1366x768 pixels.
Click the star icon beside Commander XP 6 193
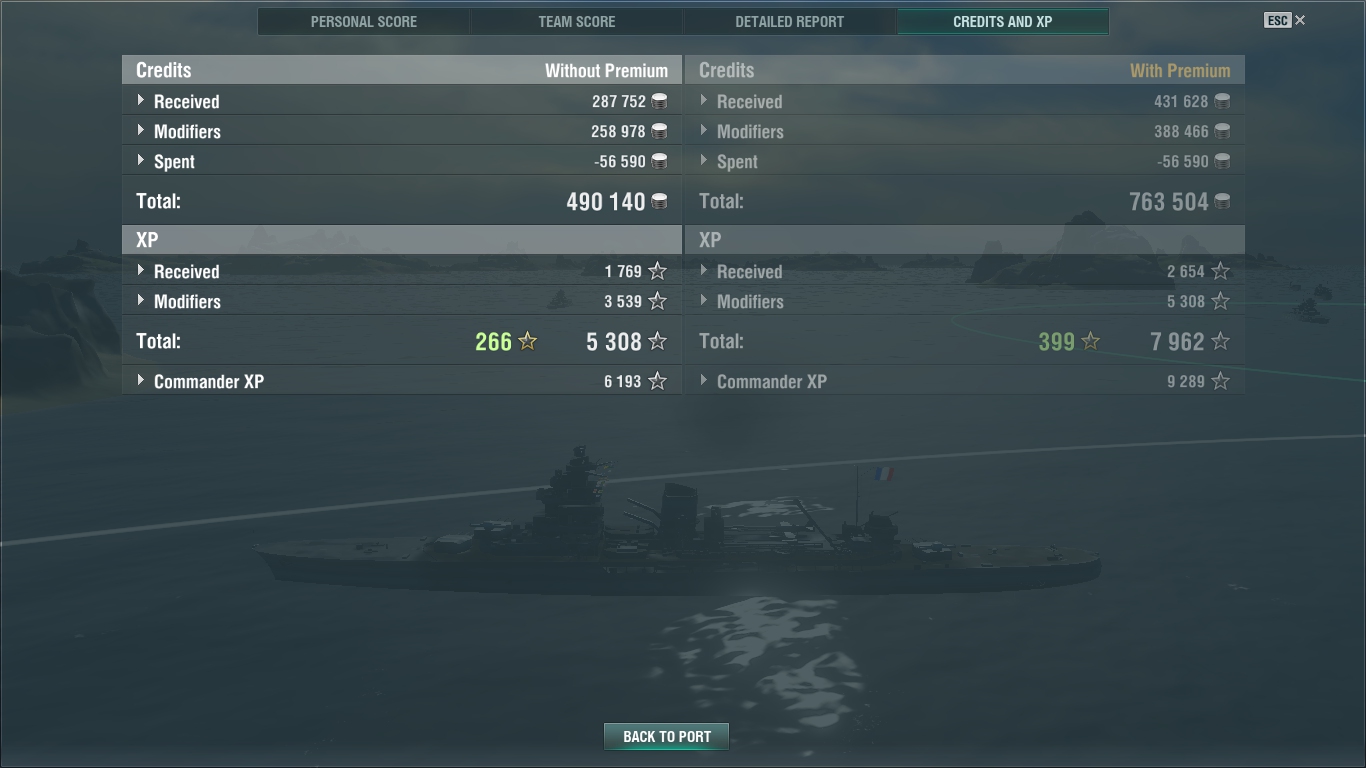(657, 381)
